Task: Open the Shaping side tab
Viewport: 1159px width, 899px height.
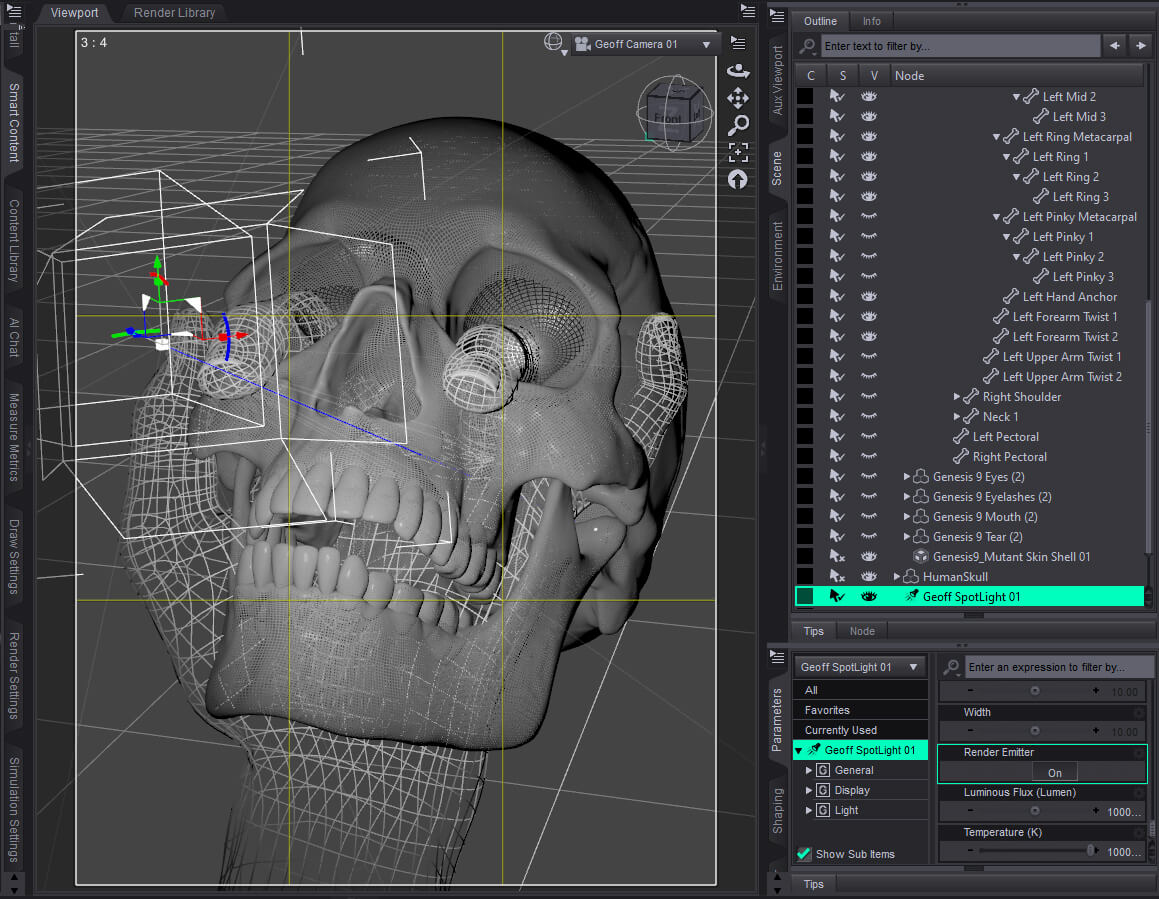Action: coord(778,811)
